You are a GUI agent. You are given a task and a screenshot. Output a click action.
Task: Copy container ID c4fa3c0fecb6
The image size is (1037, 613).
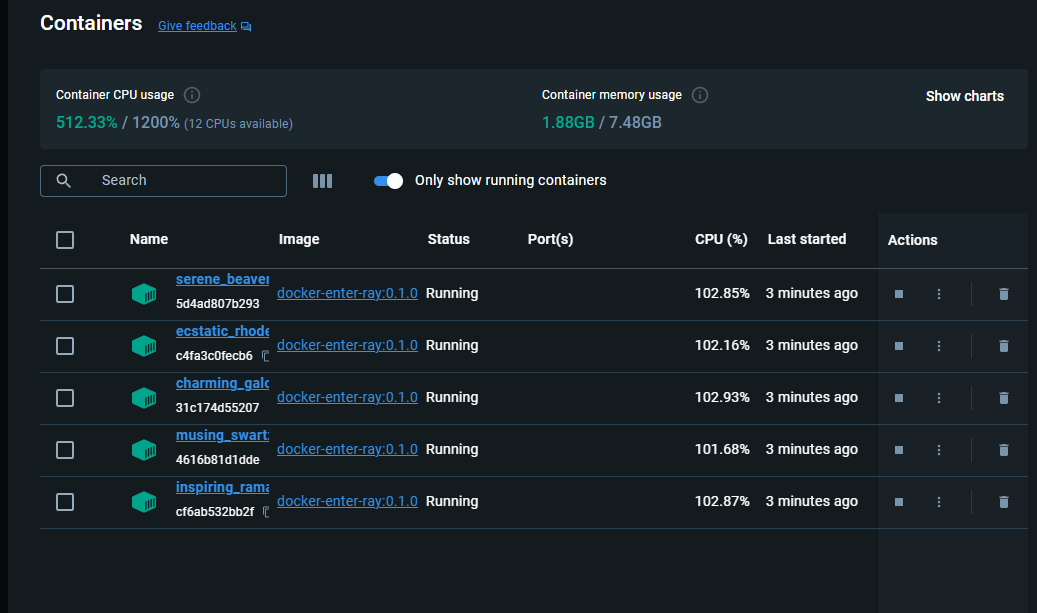(266, 356)
